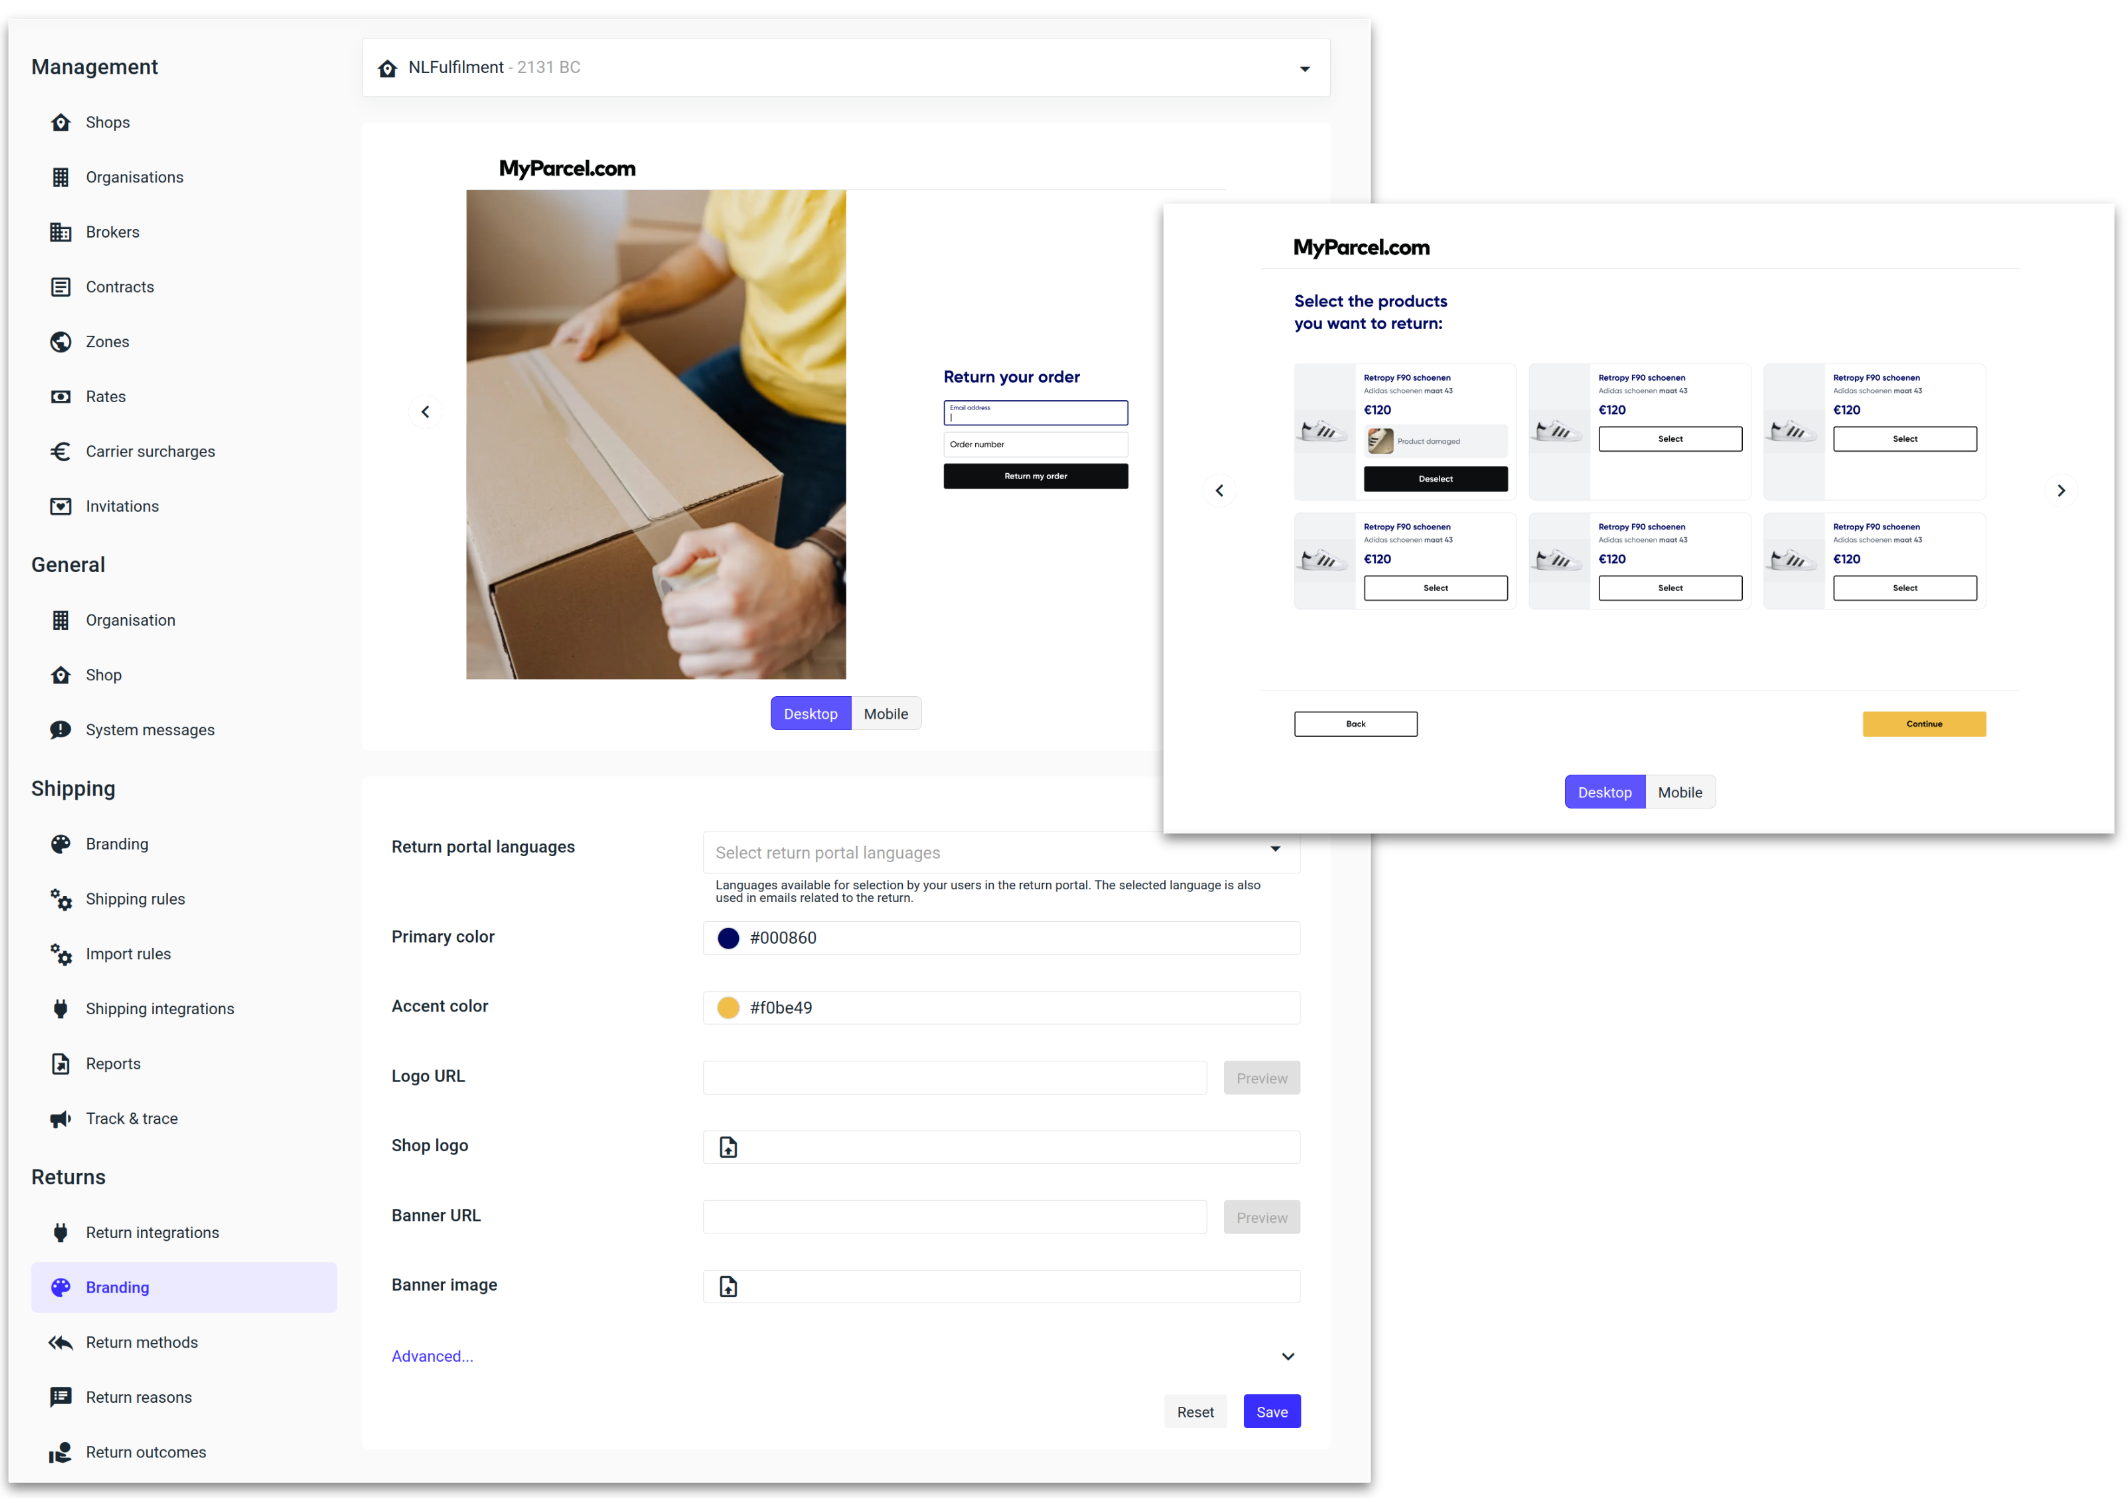This screenshot has height=1498, width=2128.
Task: Click the Advanced... link
Action: (x=432, y=1357)
